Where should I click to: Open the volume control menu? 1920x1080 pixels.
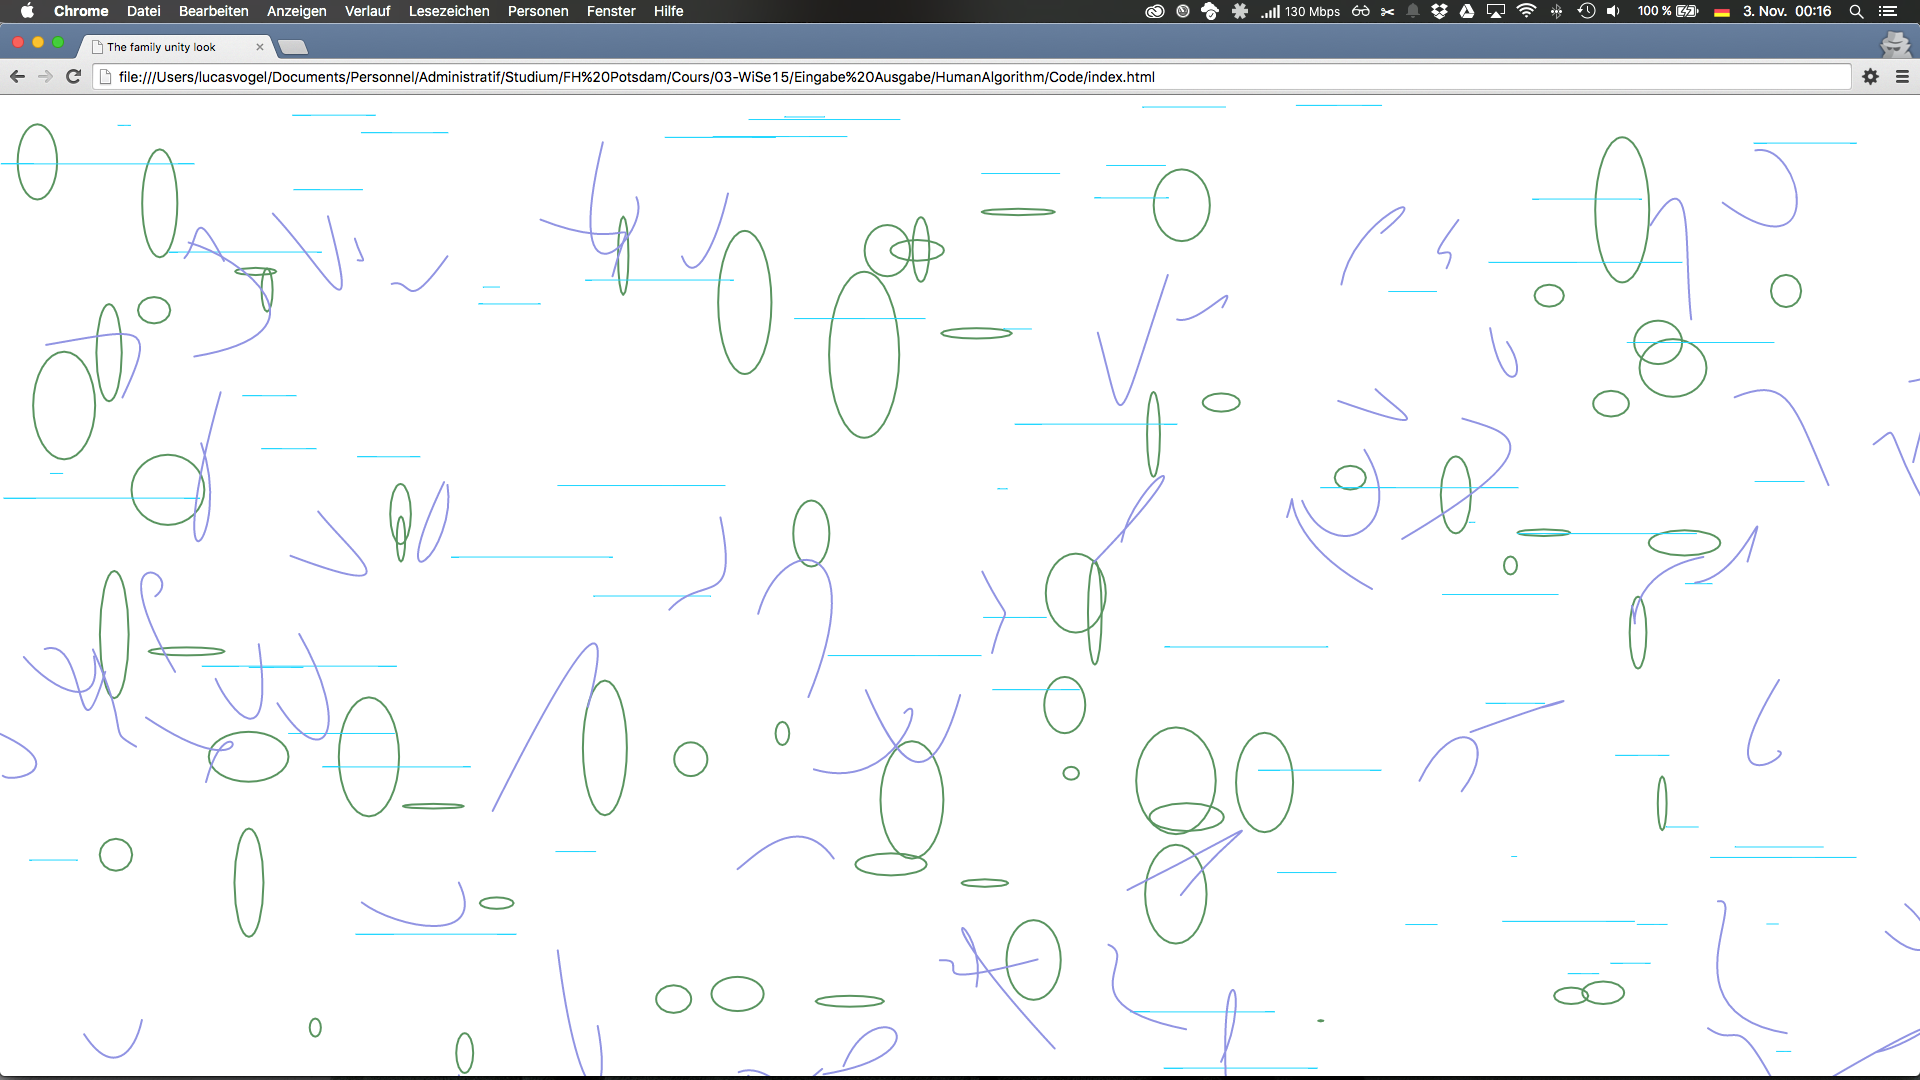pos(1613,11)
